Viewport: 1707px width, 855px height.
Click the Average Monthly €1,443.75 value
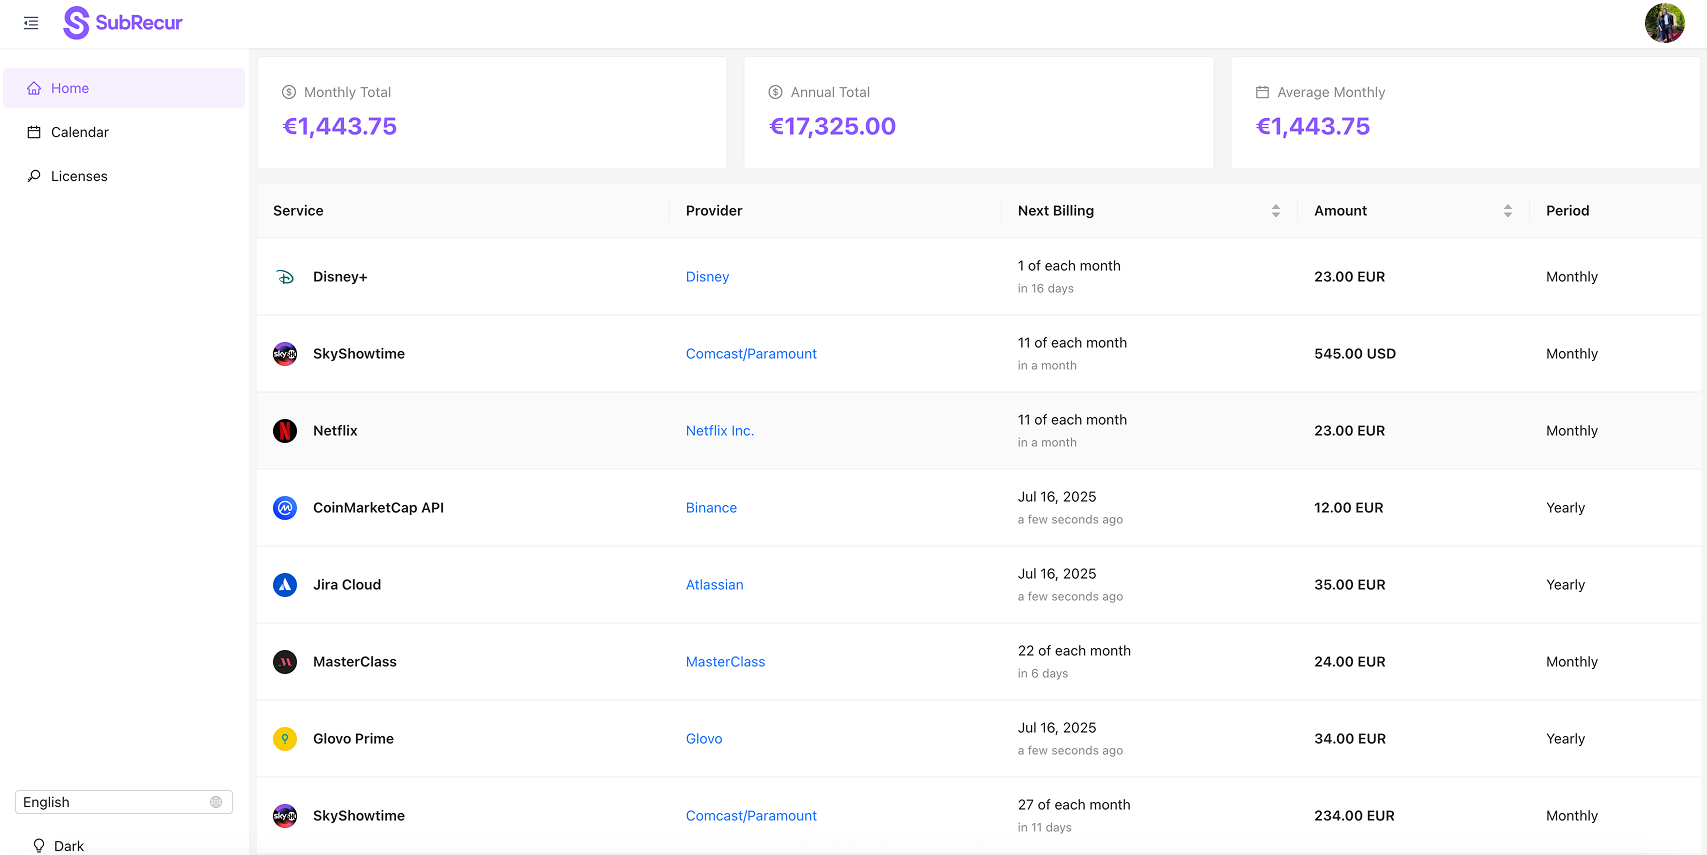point(1313,126)
